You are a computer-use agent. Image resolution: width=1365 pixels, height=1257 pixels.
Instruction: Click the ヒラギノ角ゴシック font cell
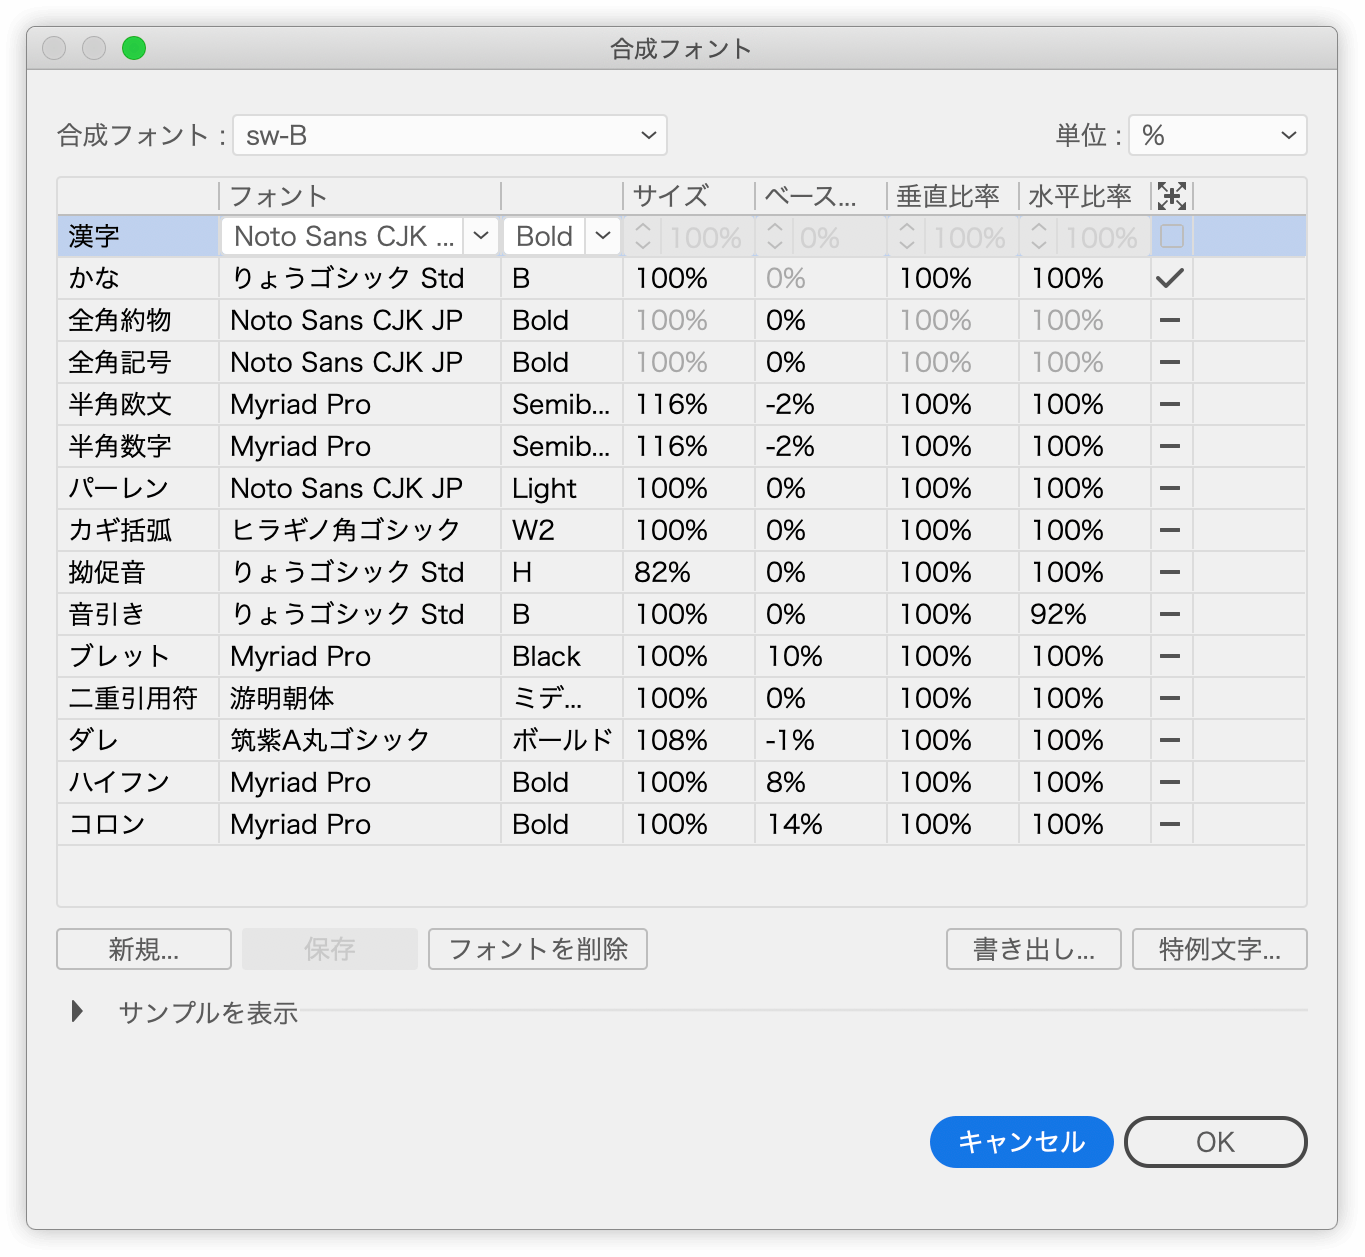[x=345, y=530]
